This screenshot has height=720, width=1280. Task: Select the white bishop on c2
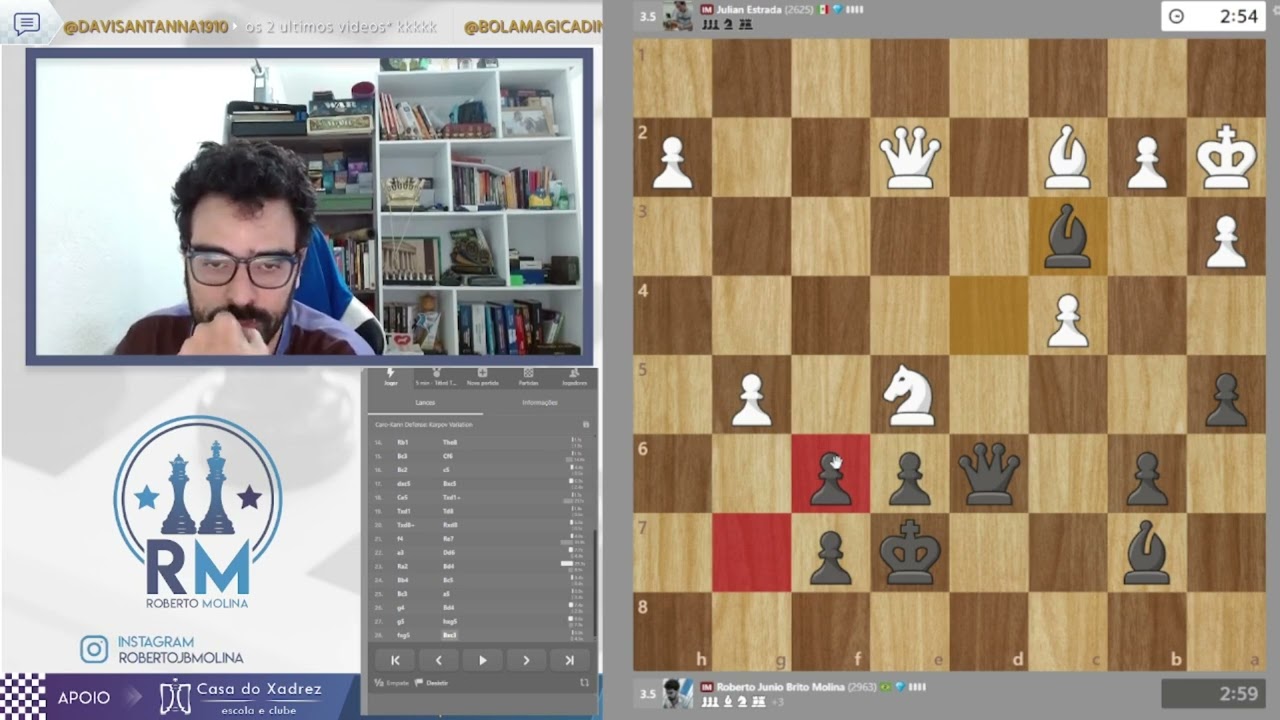click(x=1067, y=158)
